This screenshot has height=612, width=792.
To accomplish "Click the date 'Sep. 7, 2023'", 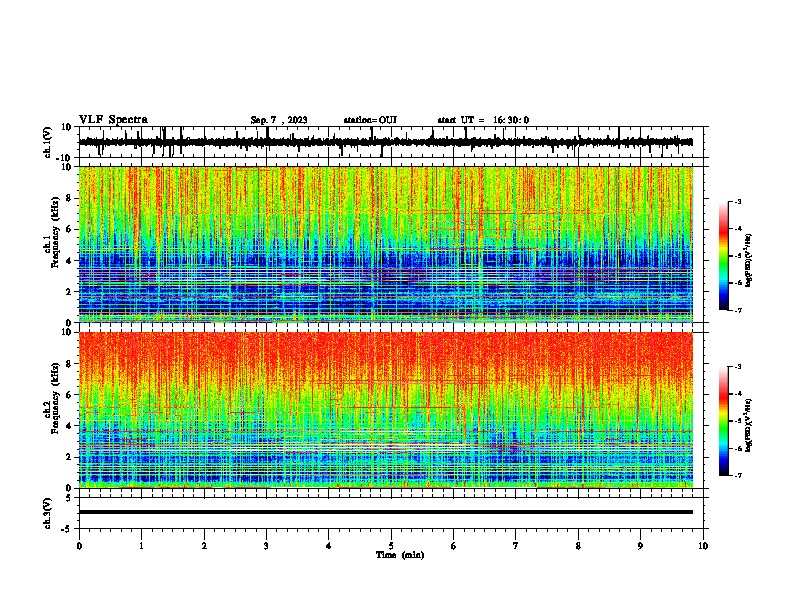I will [x=279, y=120].
